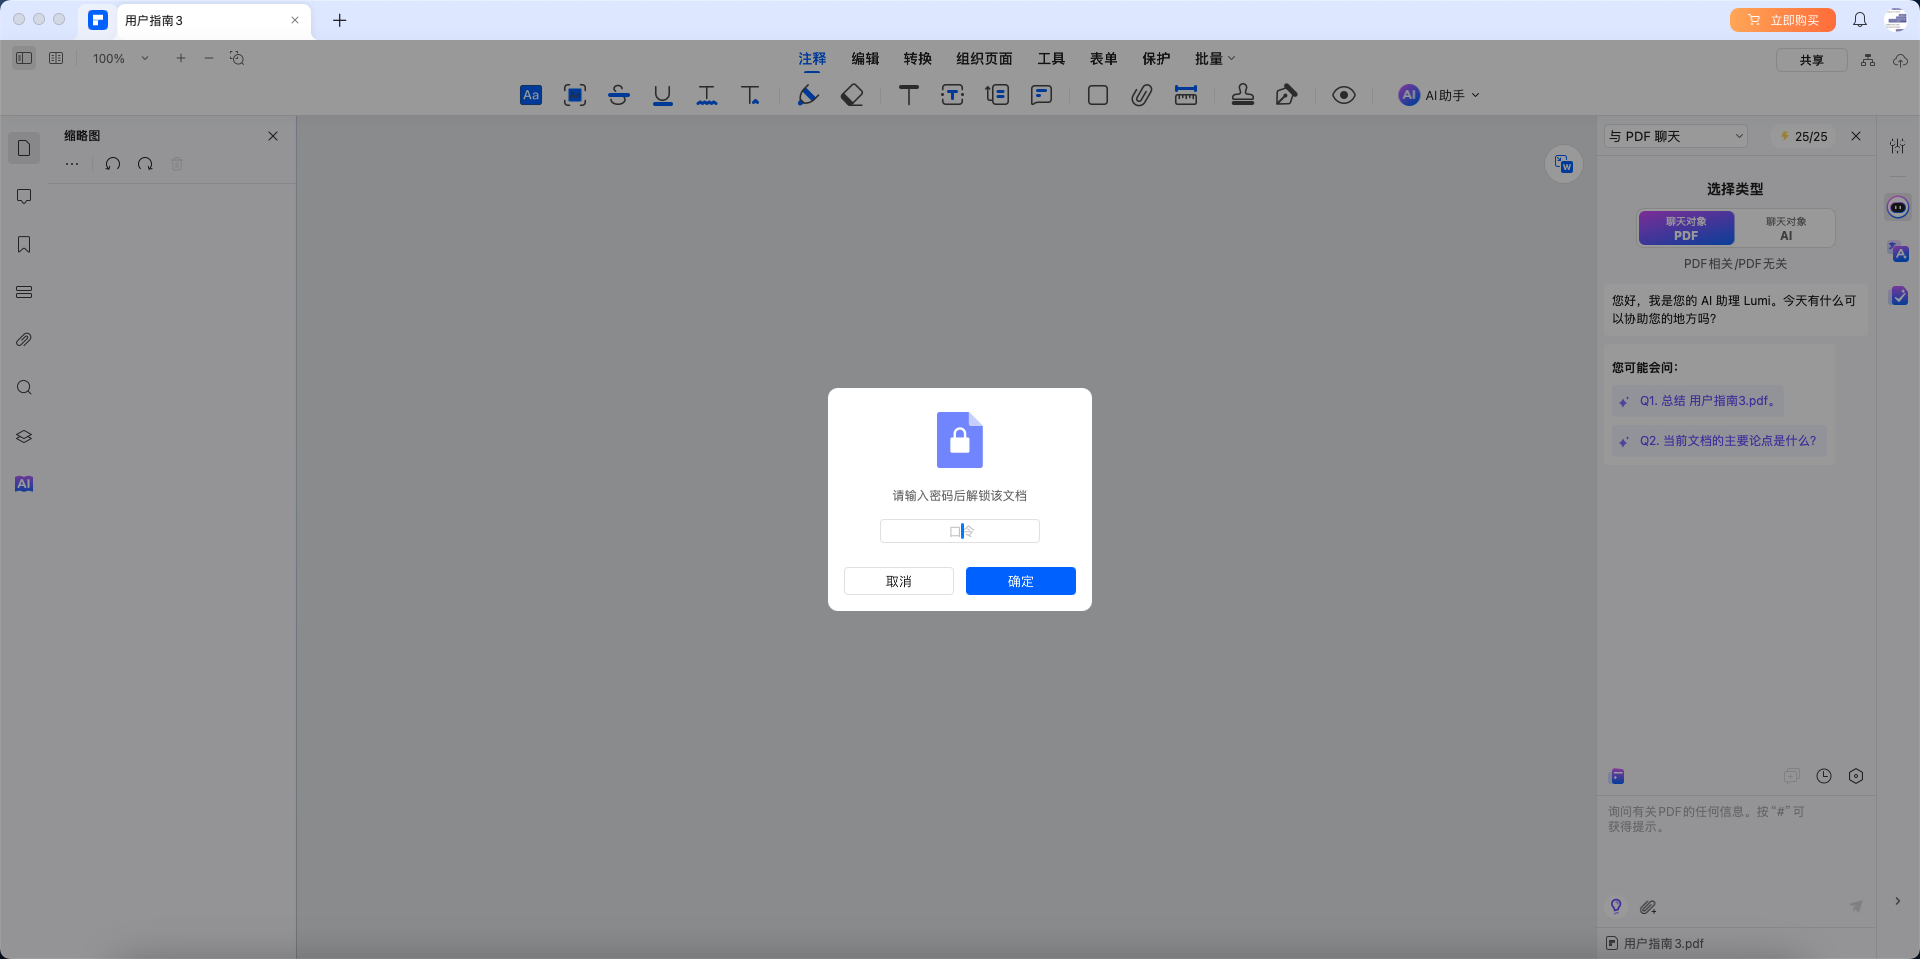Open the layers panel in left sidebar

24,436
